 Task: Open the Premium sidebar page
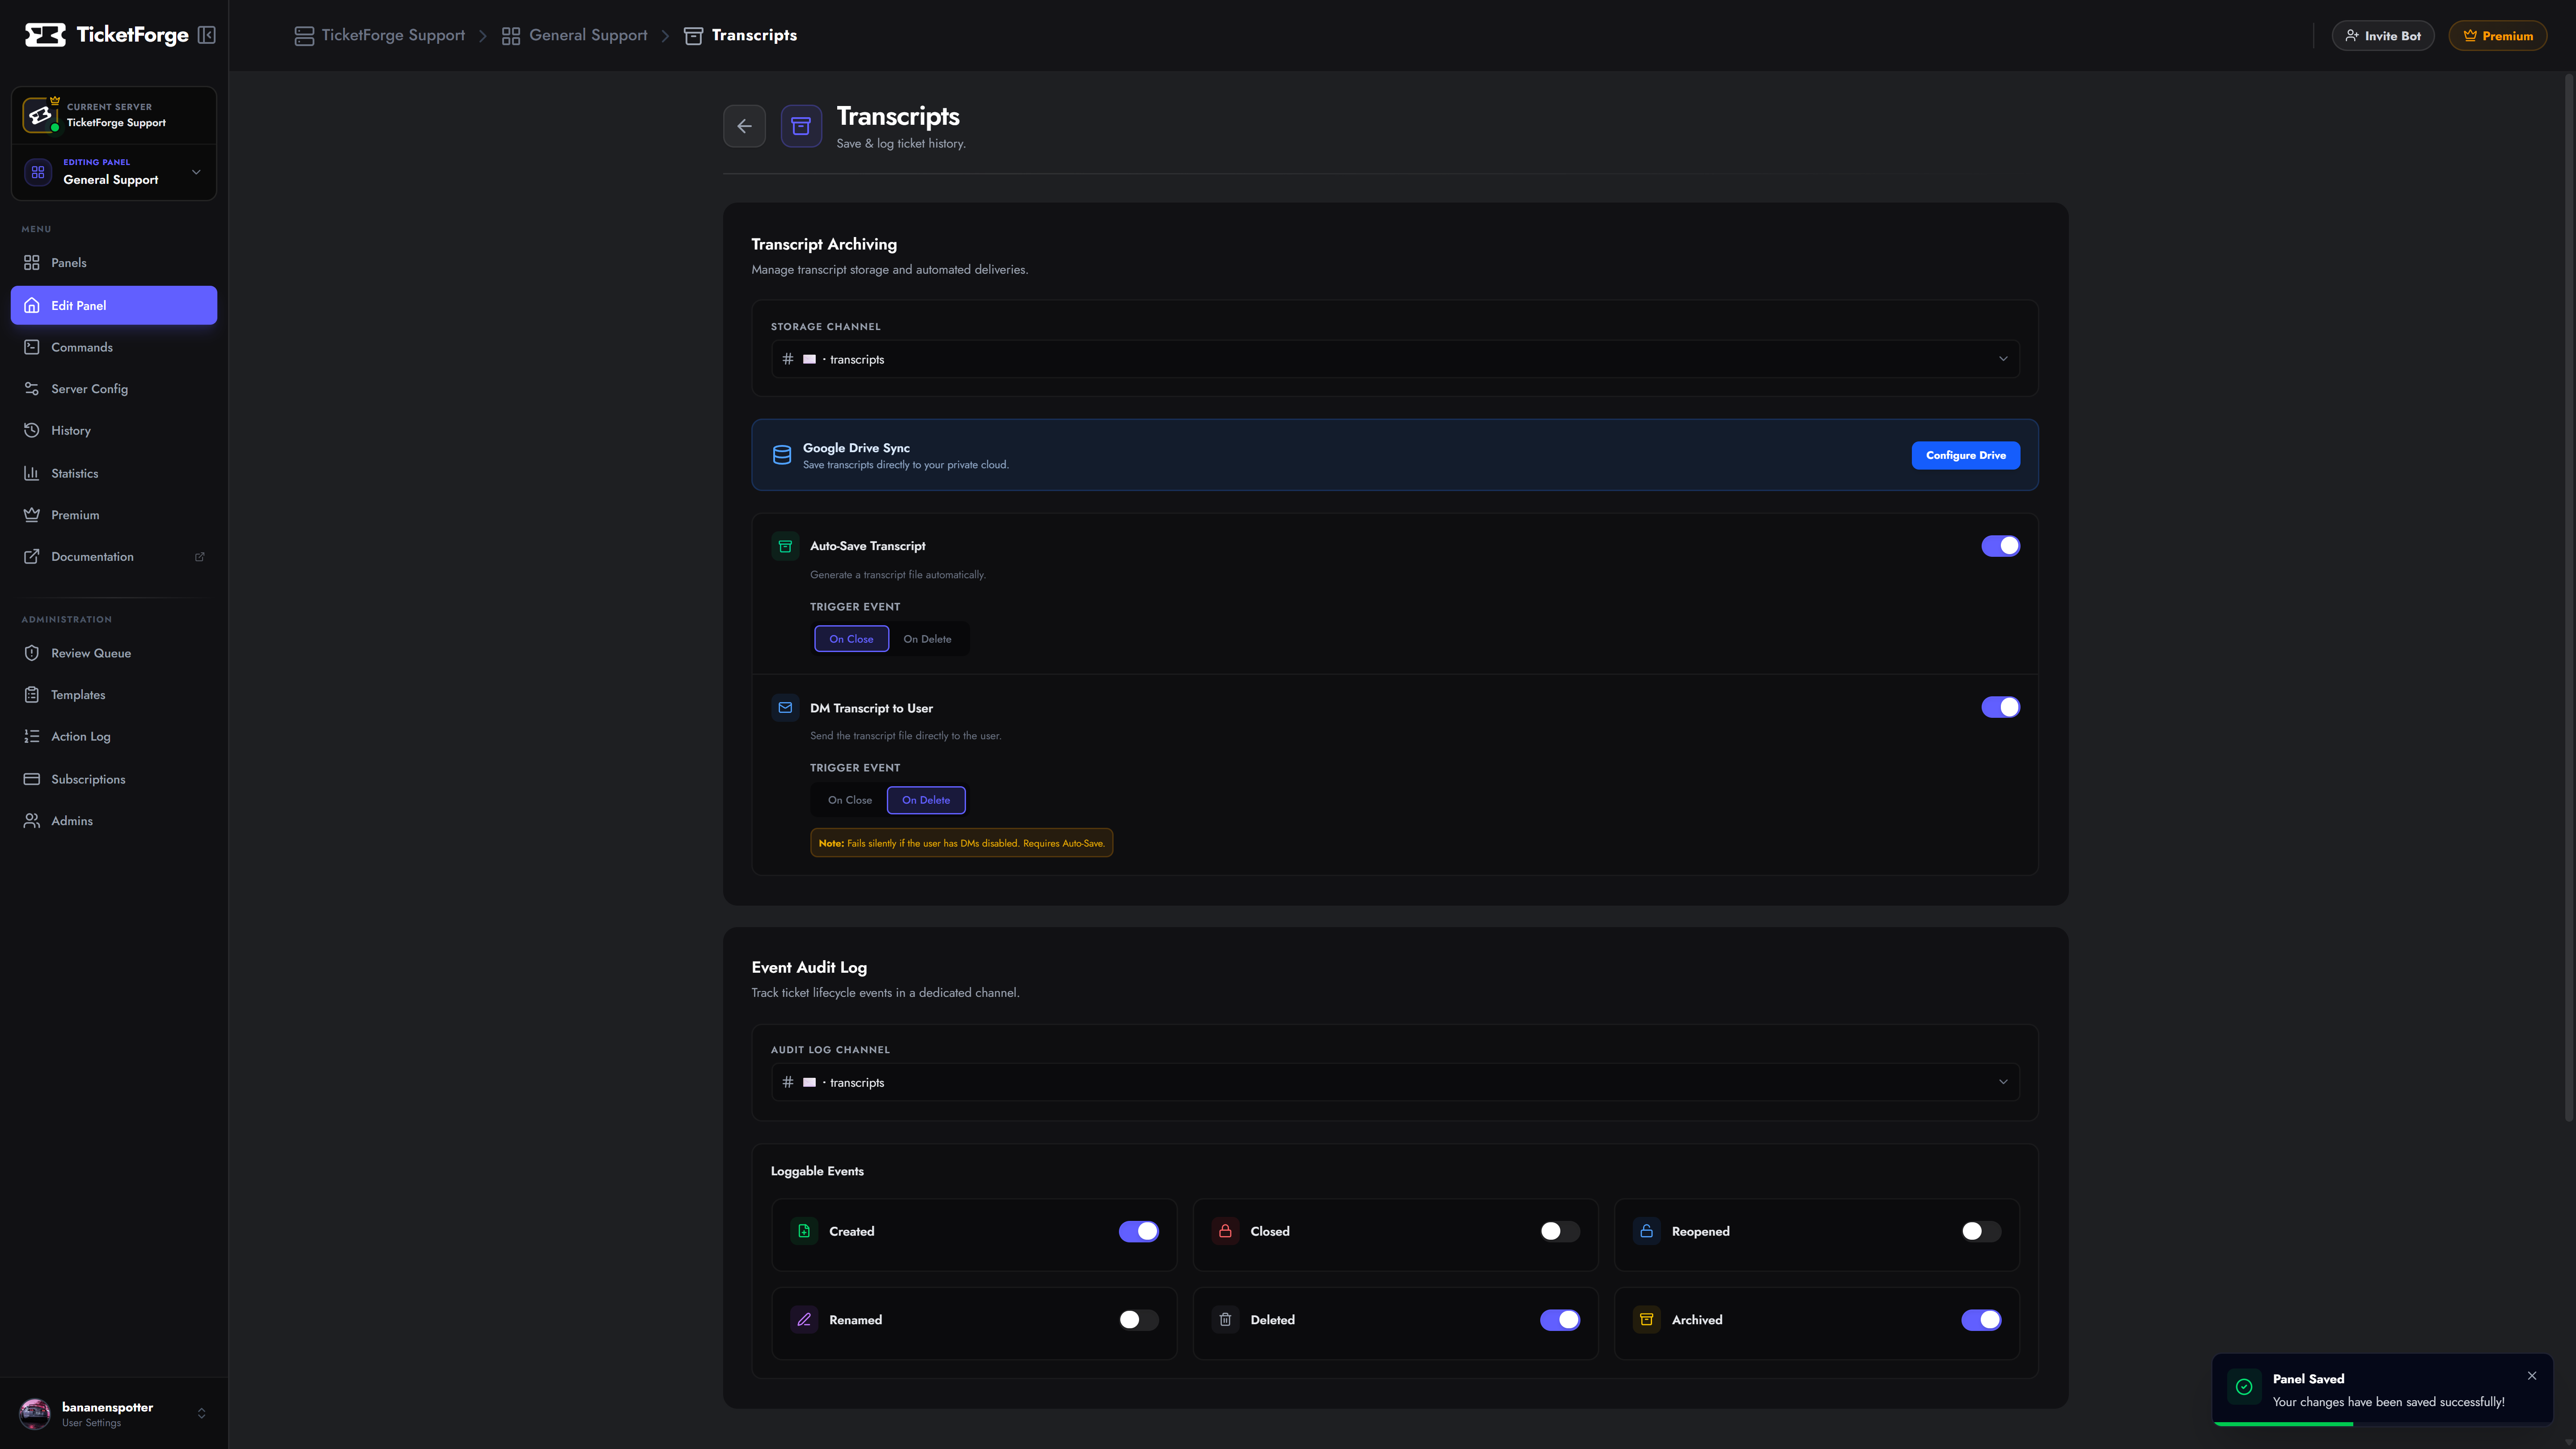click(114, 515)
